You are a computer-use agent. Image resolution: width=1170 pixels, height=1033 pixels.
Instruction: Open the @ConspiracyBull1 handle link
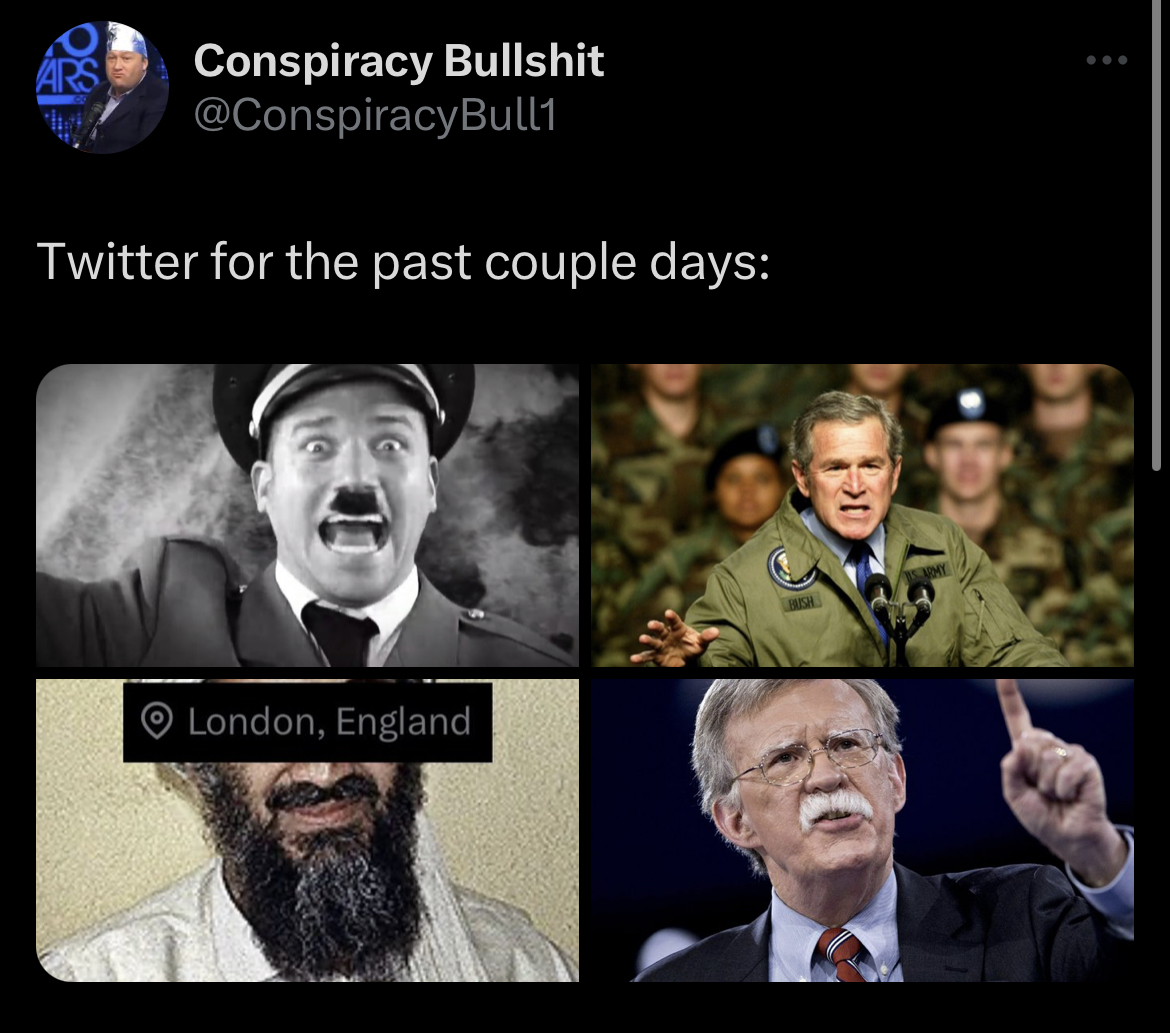[375, 116]
